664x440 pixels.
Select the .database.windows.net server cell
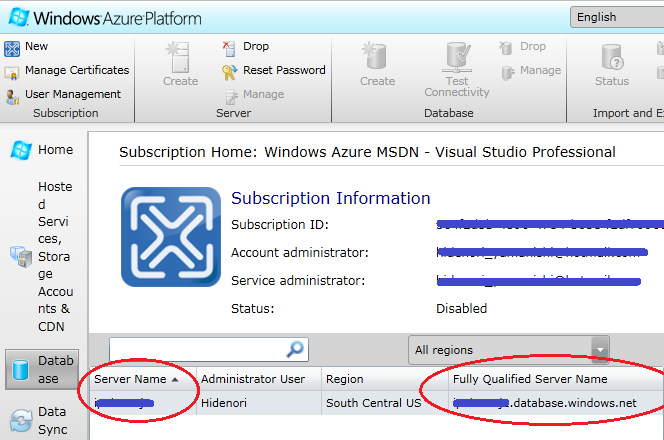[x=555, y=403]
